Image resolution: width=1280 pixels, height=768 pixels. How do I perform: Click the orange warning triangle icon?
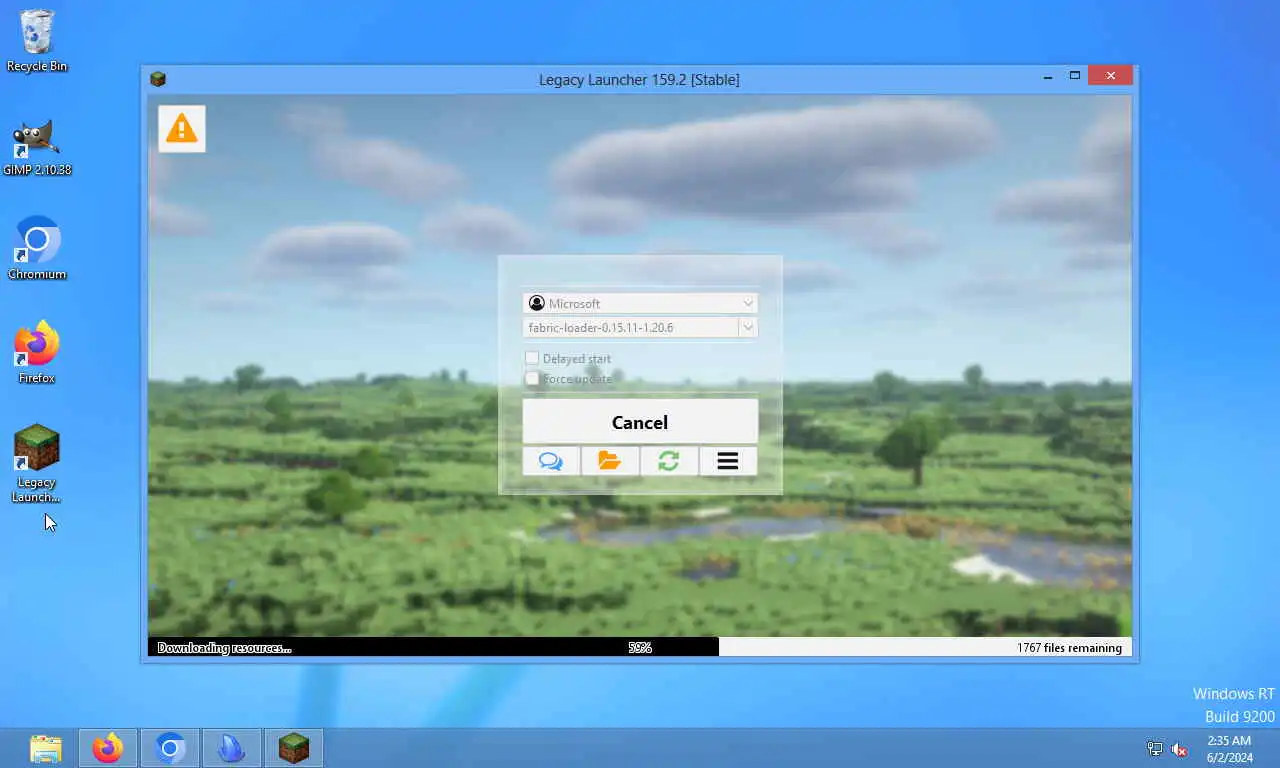[x=181, y=129]
